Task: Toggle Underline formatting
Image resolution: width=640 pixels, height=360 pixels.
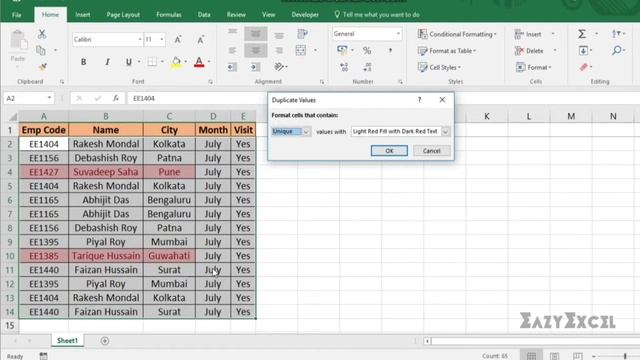Action: point(129,62)
